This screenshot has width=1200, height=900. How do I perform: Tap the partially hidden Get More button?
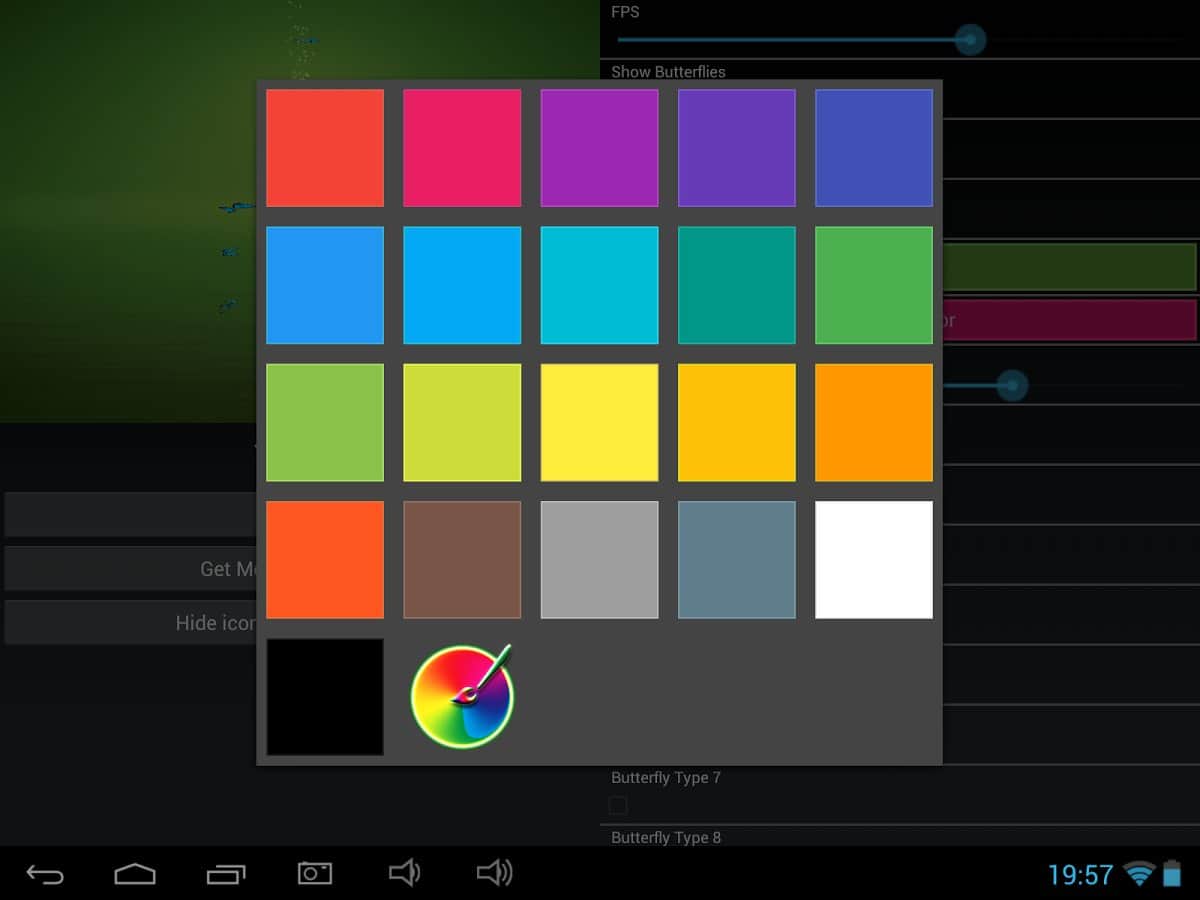tap(130, 568)
